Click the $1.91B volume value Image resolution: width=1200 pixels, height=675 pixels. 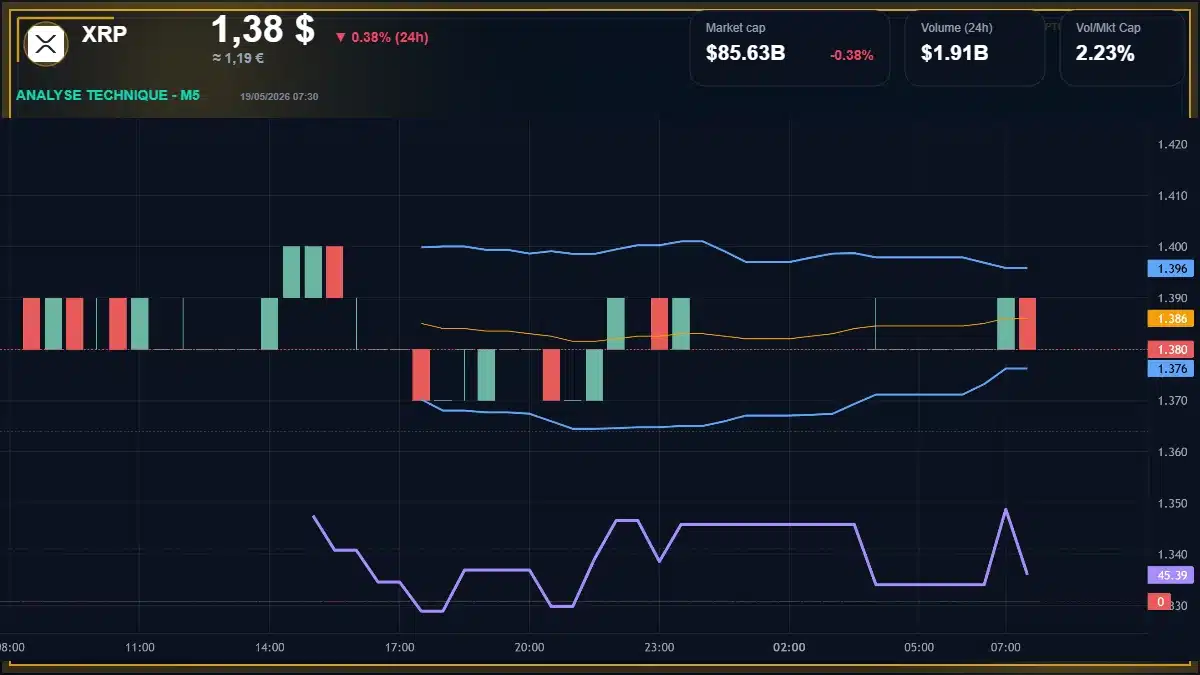(954, 54)
